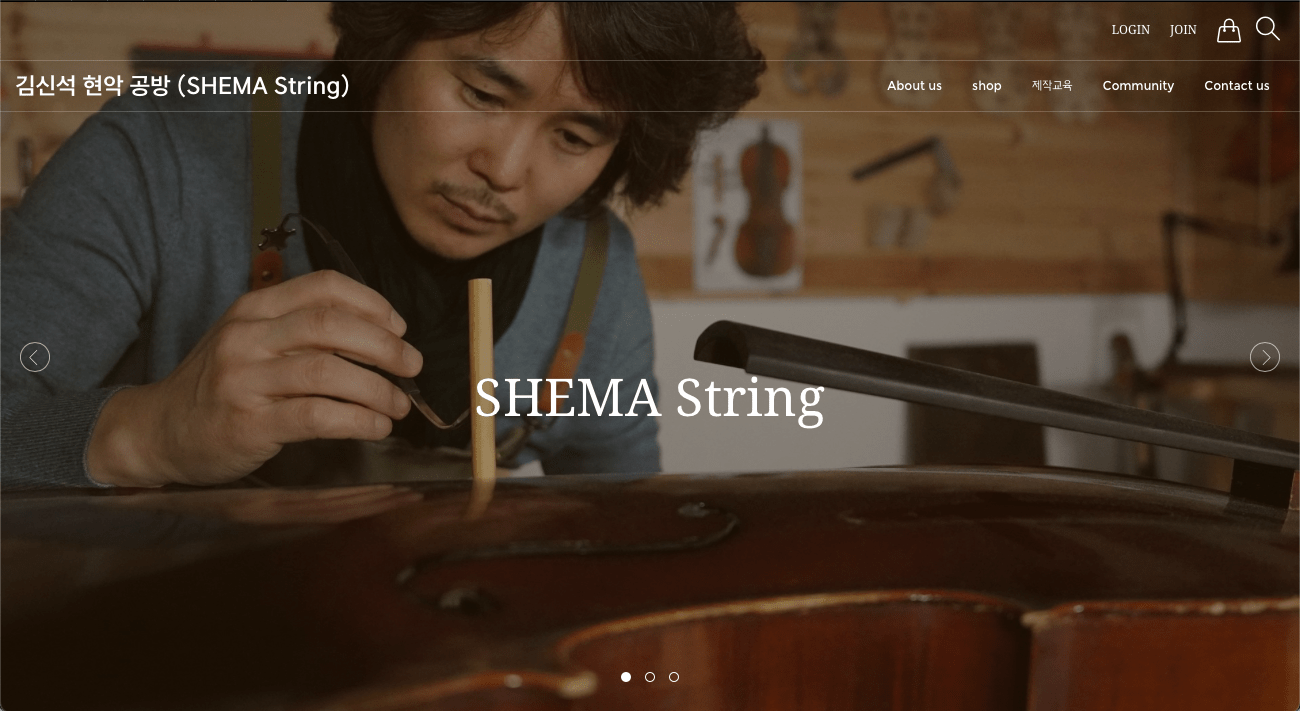
Task: Expand the Community menu
Action: pyautogui.click(x=1138, y=86)
